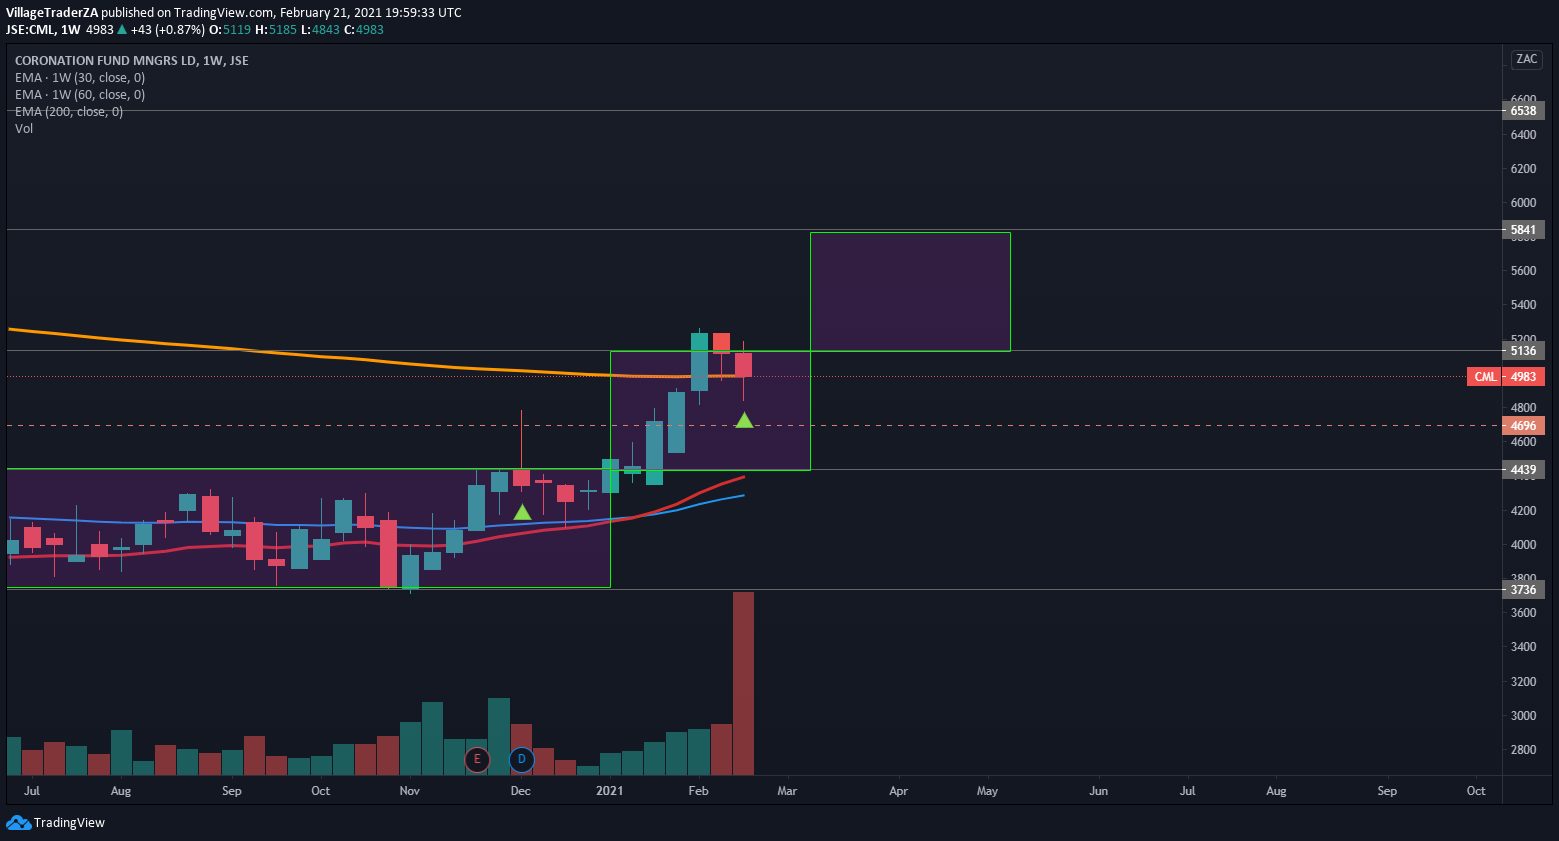This screenshot has width=1559, height=841.
Task: Open the ZAC currency selector
Action: tap(1526, 59)
